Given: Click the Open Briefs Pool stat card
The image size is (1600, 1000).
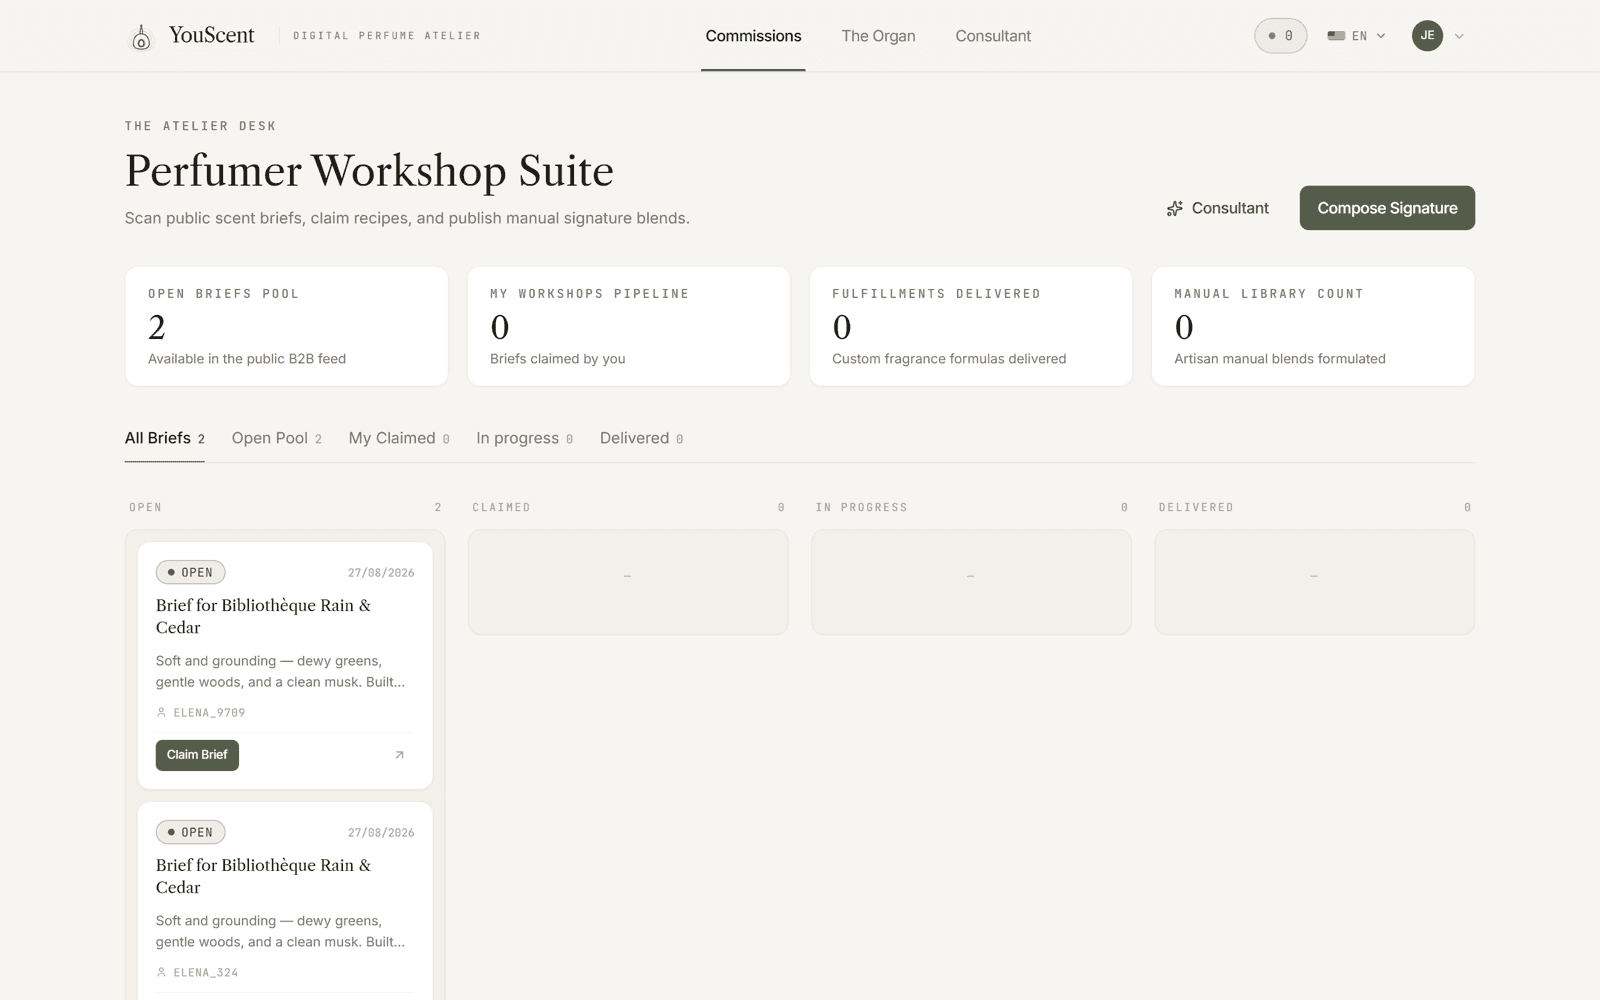Looking at the screenshot, I should point(286,326).
